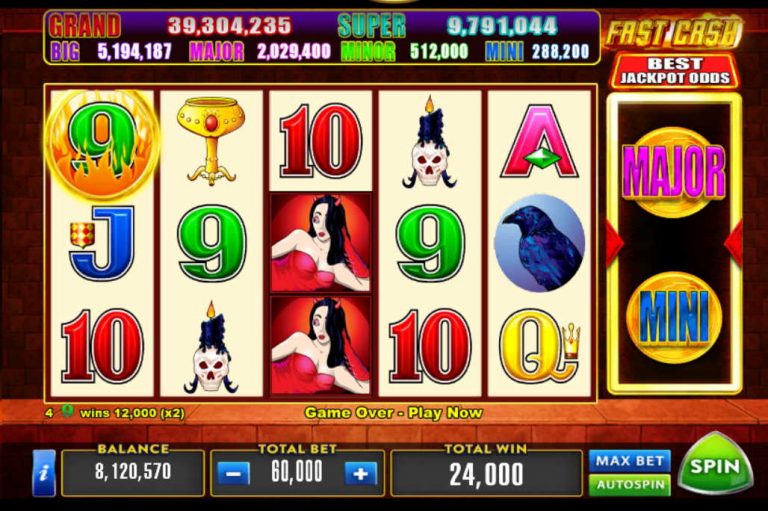Tap the flaming green 9 symbol
768x511 pixels.
point(103,143)
